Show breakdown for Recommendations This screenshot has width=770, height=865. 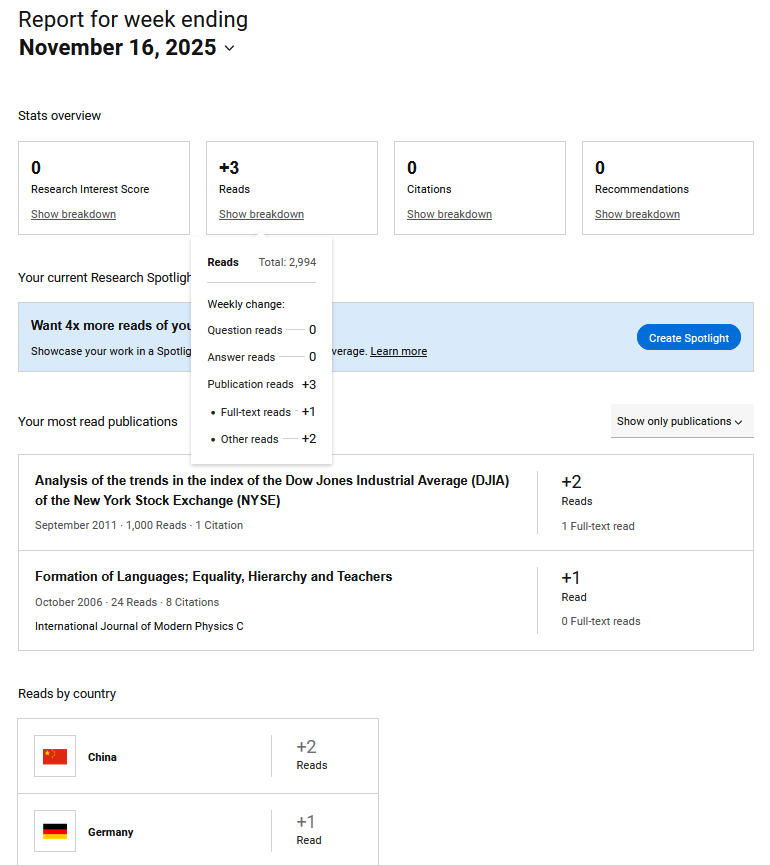(x=637, y=214)
